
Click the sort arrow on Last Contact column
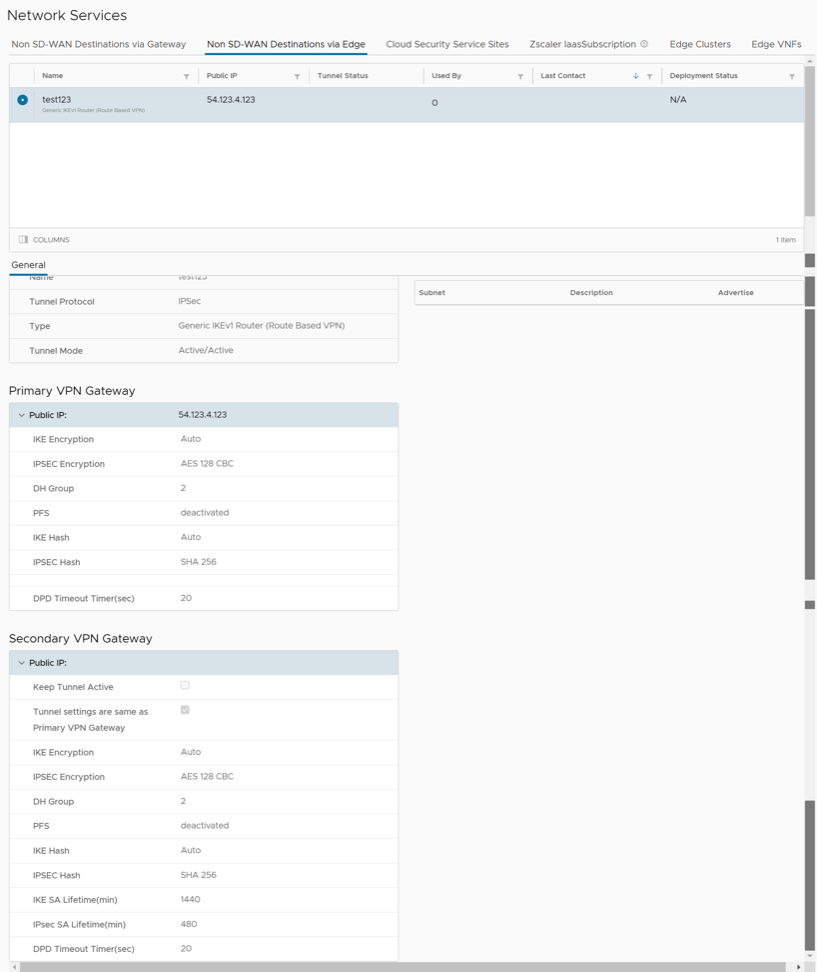click(637, 75)
